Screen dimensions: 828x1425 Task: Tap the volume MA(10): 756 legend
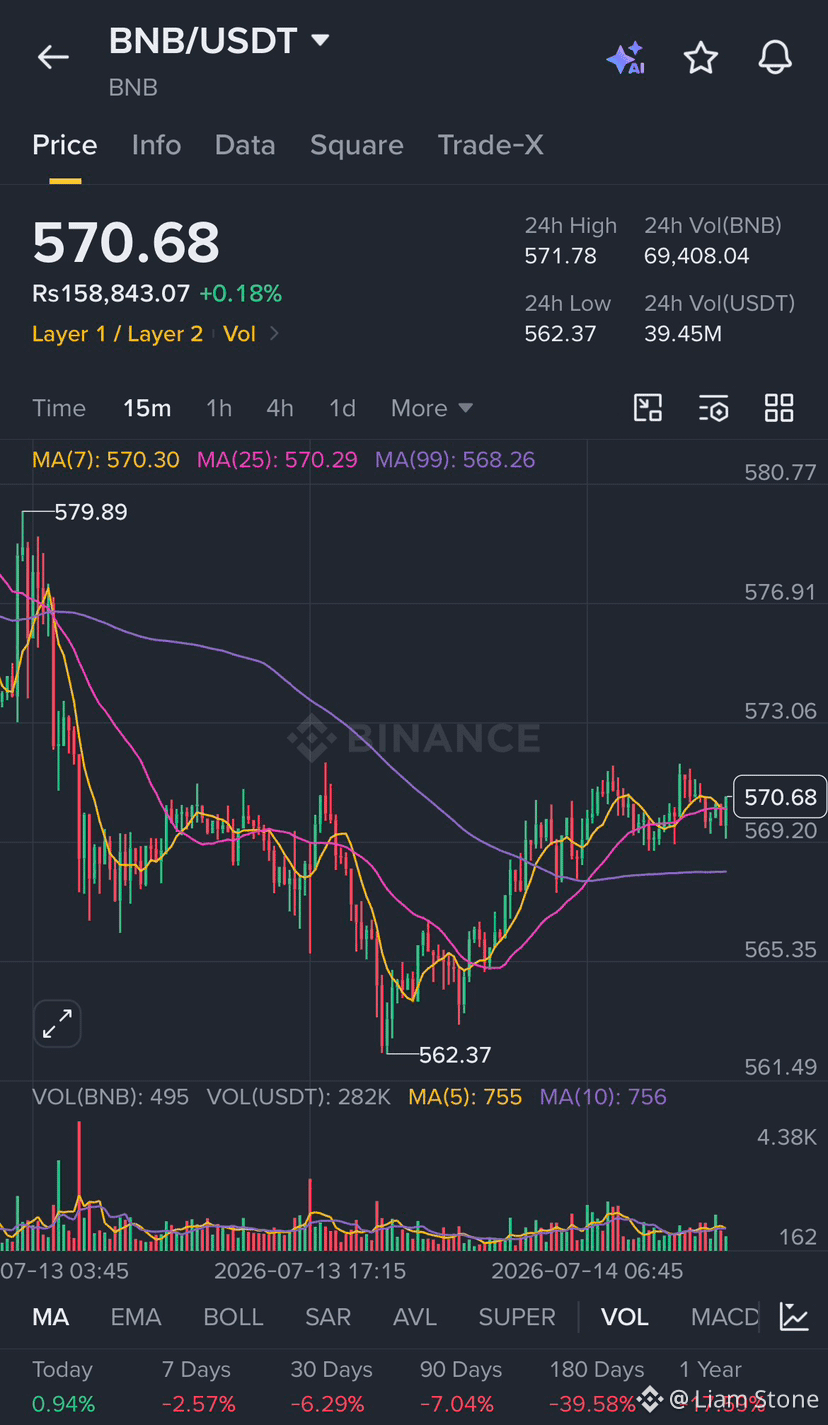click(x=603, y=1097)
